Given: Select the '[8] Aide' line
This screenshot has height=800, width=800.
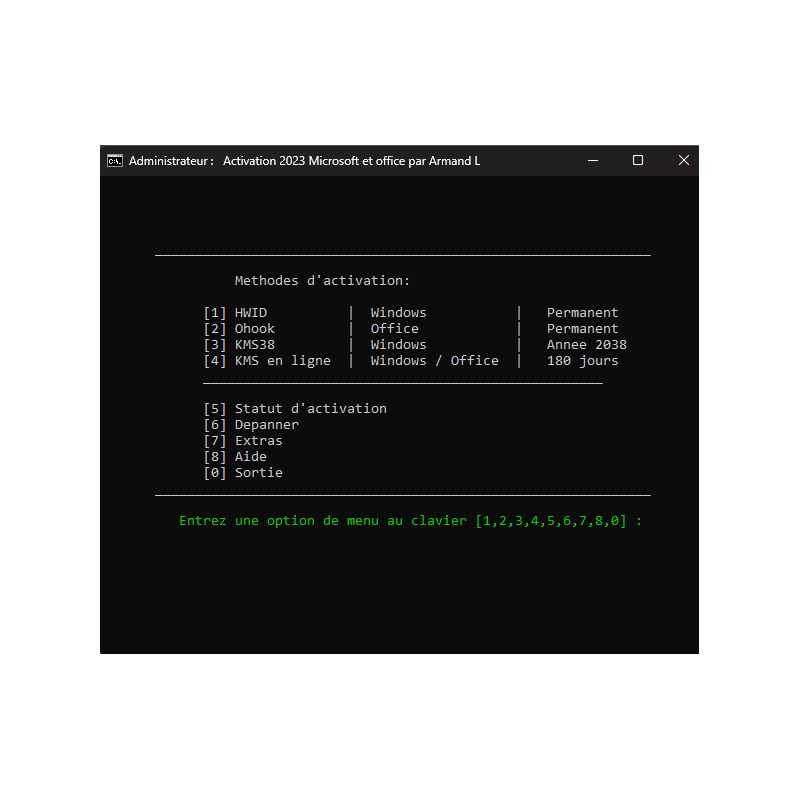Looking at the screenshot, I should coord(235,457).
